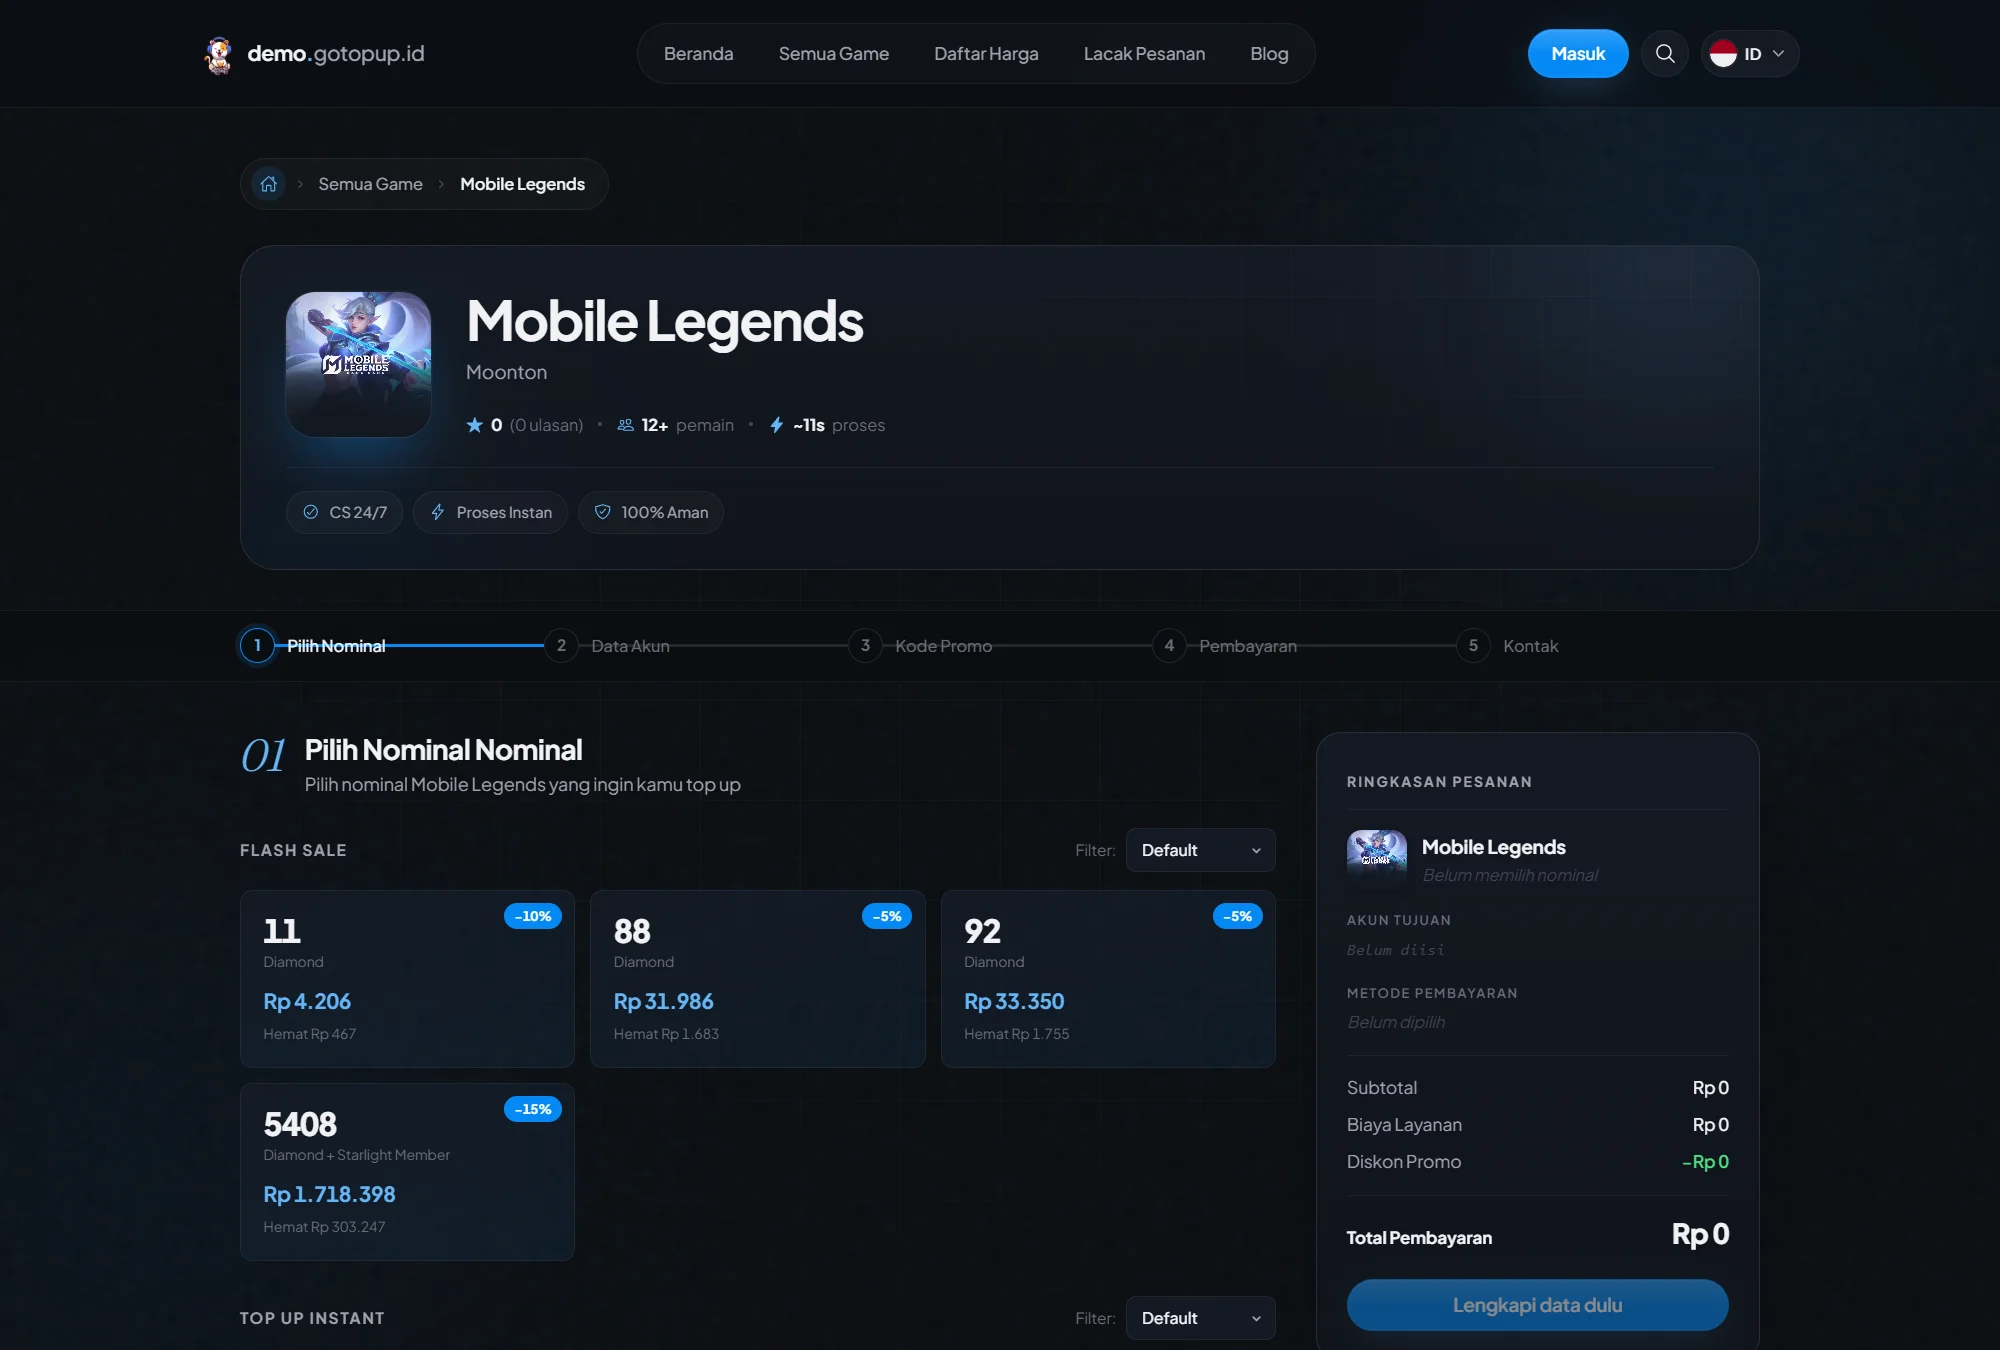The height and width of the screenshot is (1350, 2000).
Task: Open the Daftar Harga menu item
Action: tap(986, 54)
